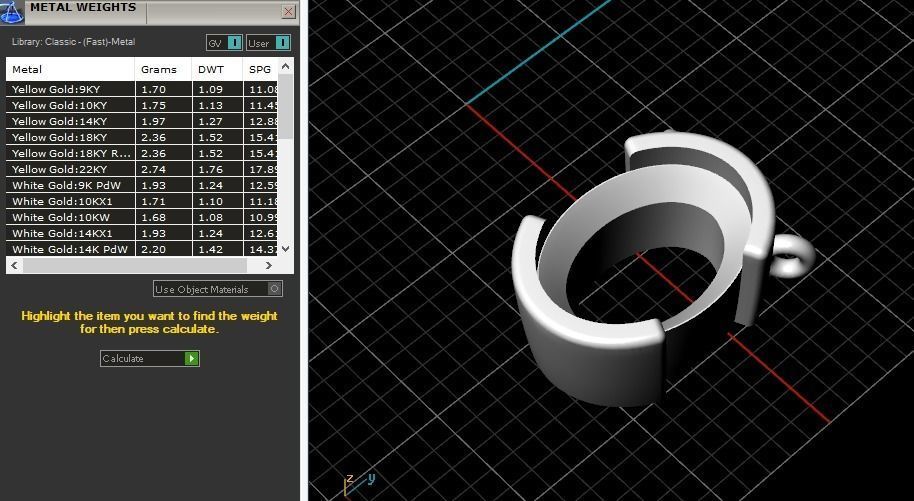
Task: Click the vertical scrollbar thumb in table
Action: 285,107
